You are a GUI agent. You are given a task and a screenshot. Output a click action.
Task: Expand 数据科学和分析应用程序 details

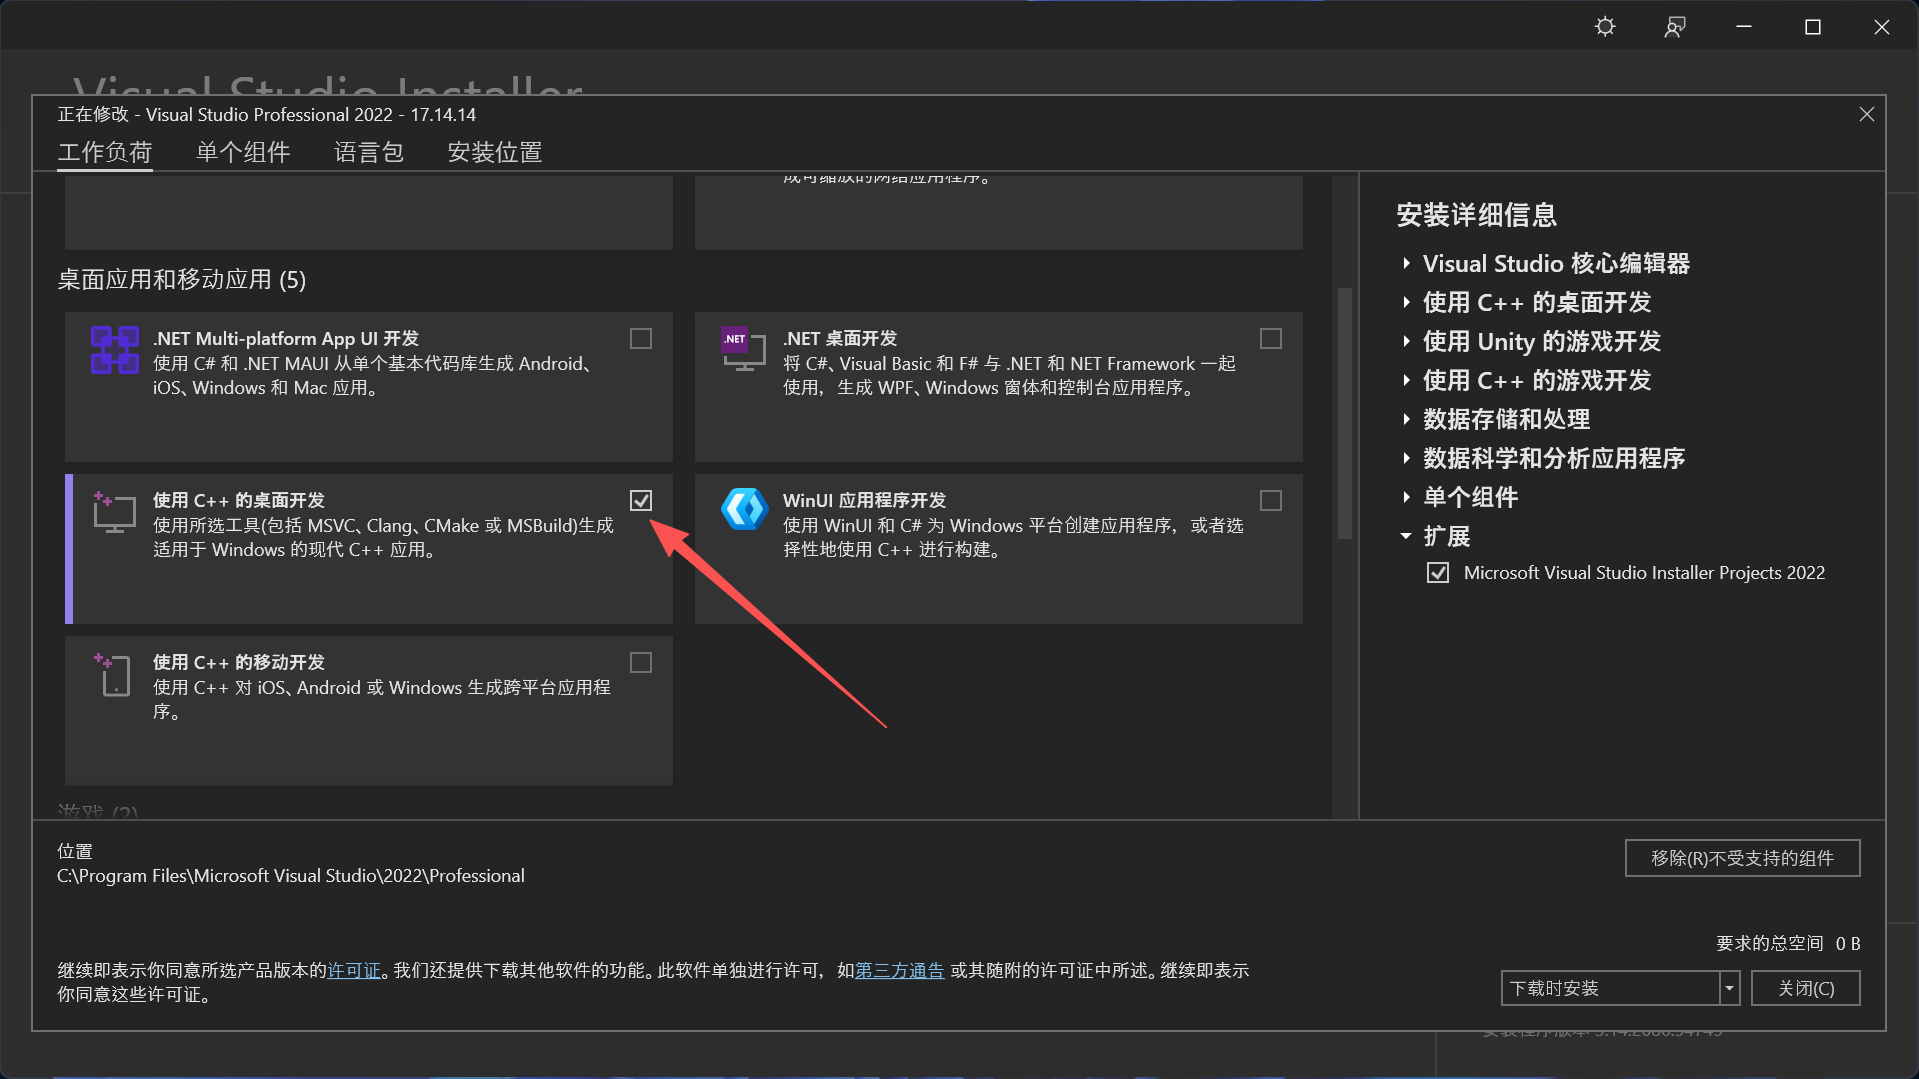point(1406,458)
